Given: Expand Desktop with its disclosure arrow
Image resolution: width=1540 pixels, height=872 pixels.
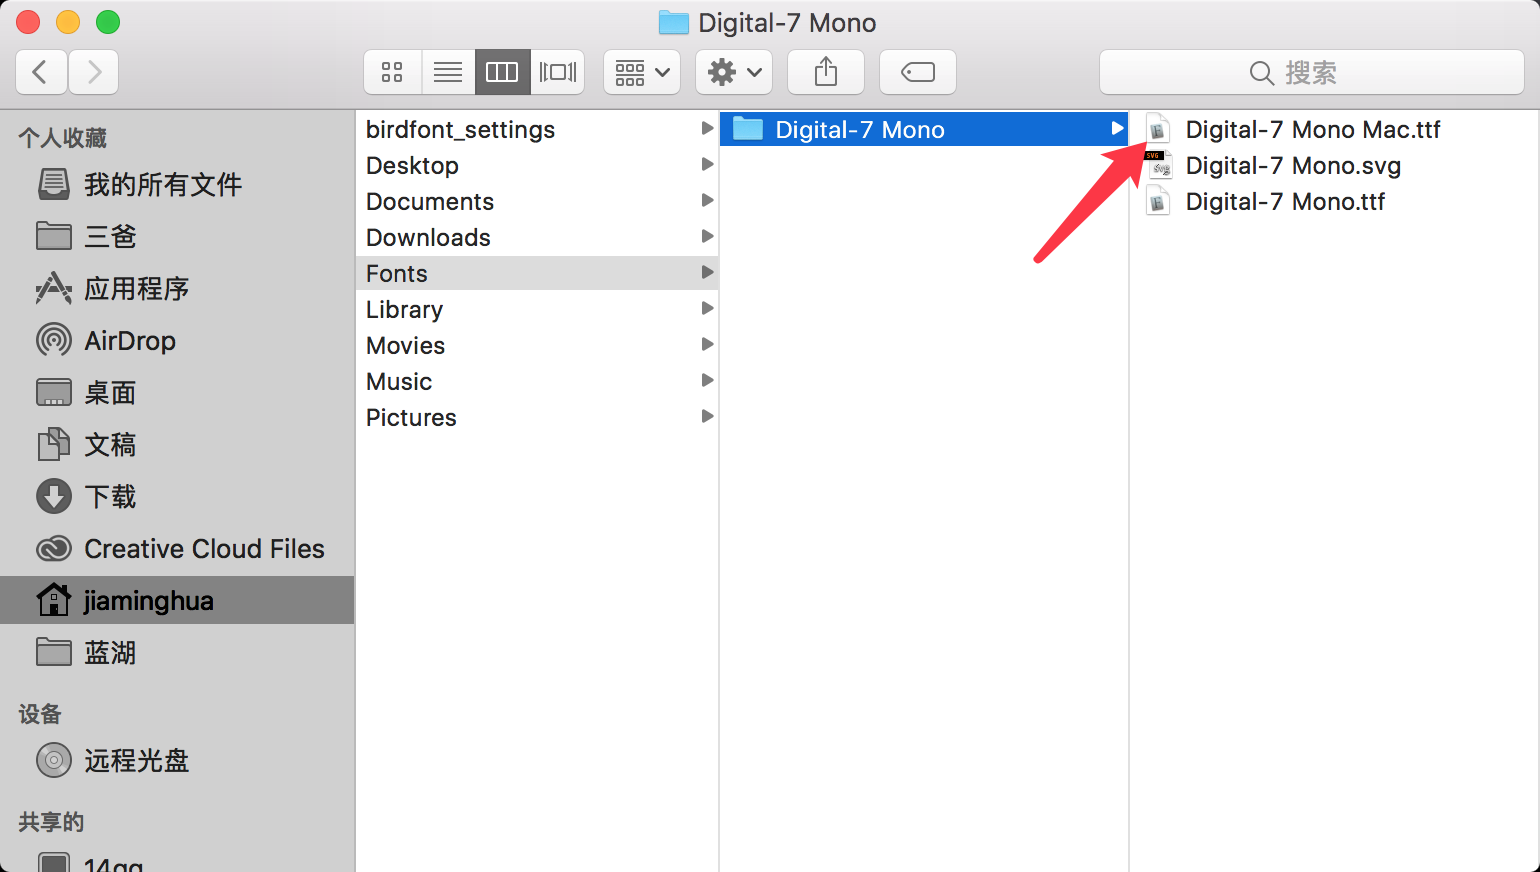Looking at the screenshot, I should coord(707,164).
